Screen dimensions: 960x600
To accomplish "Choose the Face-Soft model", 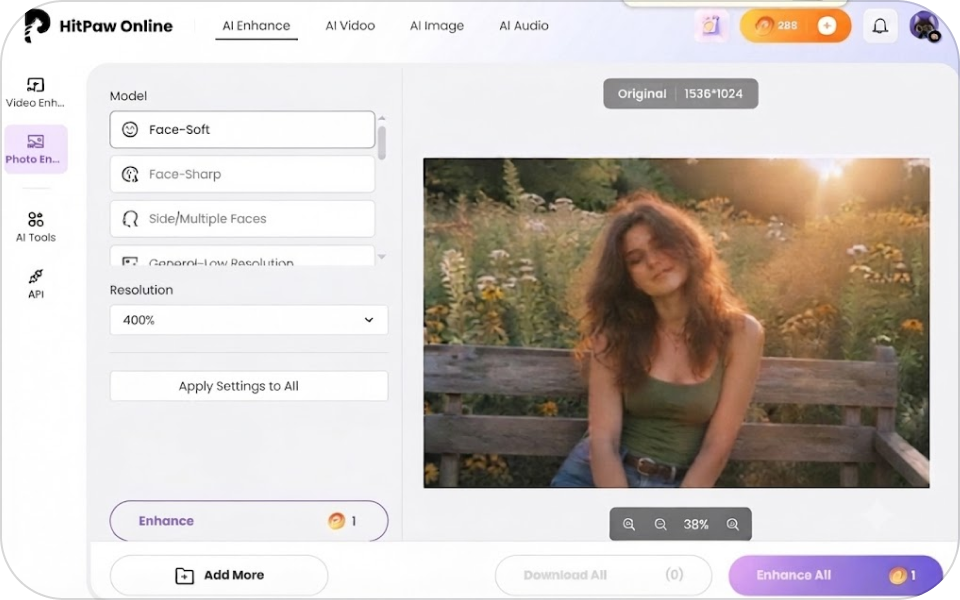I will tap(242, 129).
